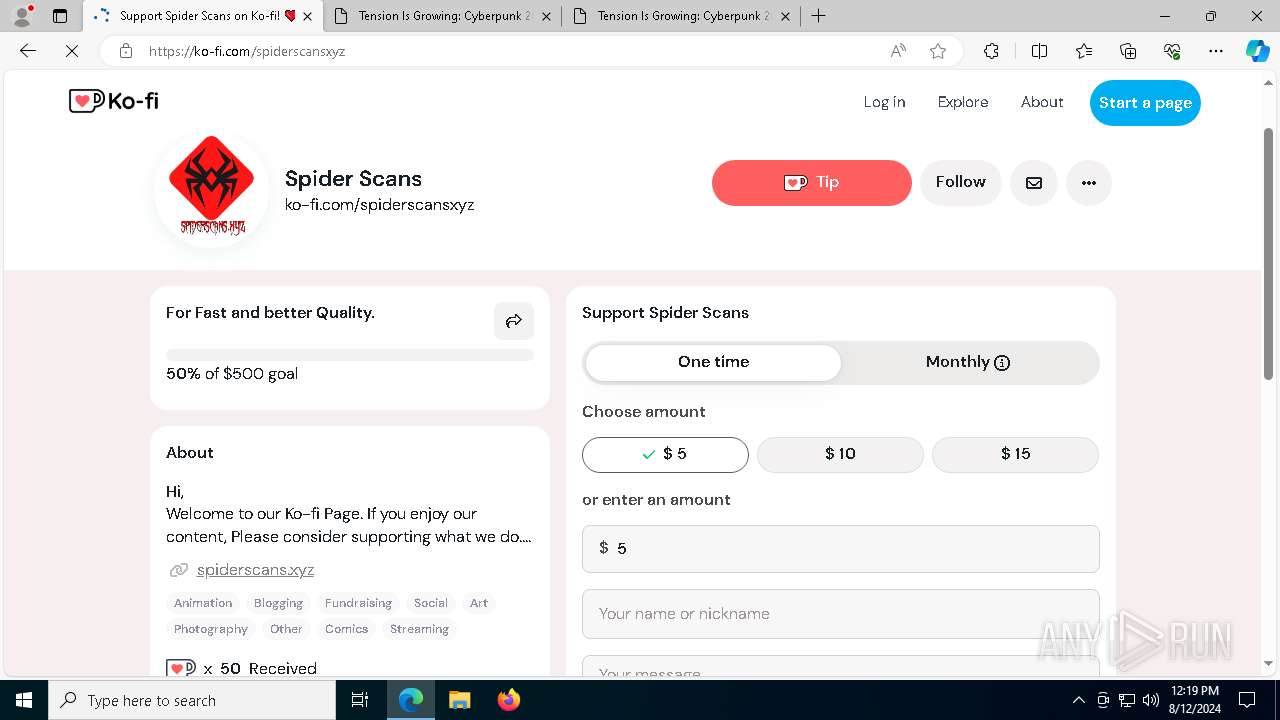Open the volume control in tray
1280x720 pixels.
[1151, 700]
